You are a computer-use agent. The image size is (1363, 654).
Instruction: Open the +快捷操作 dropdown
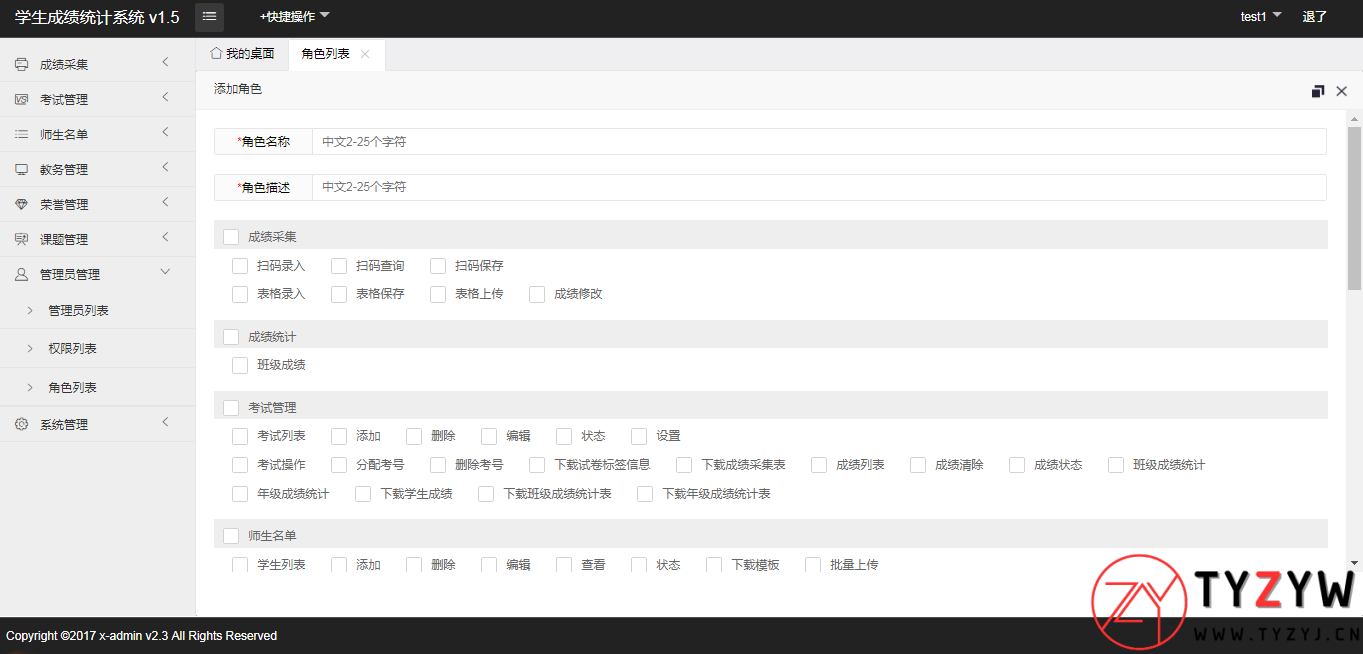(294, 17)
